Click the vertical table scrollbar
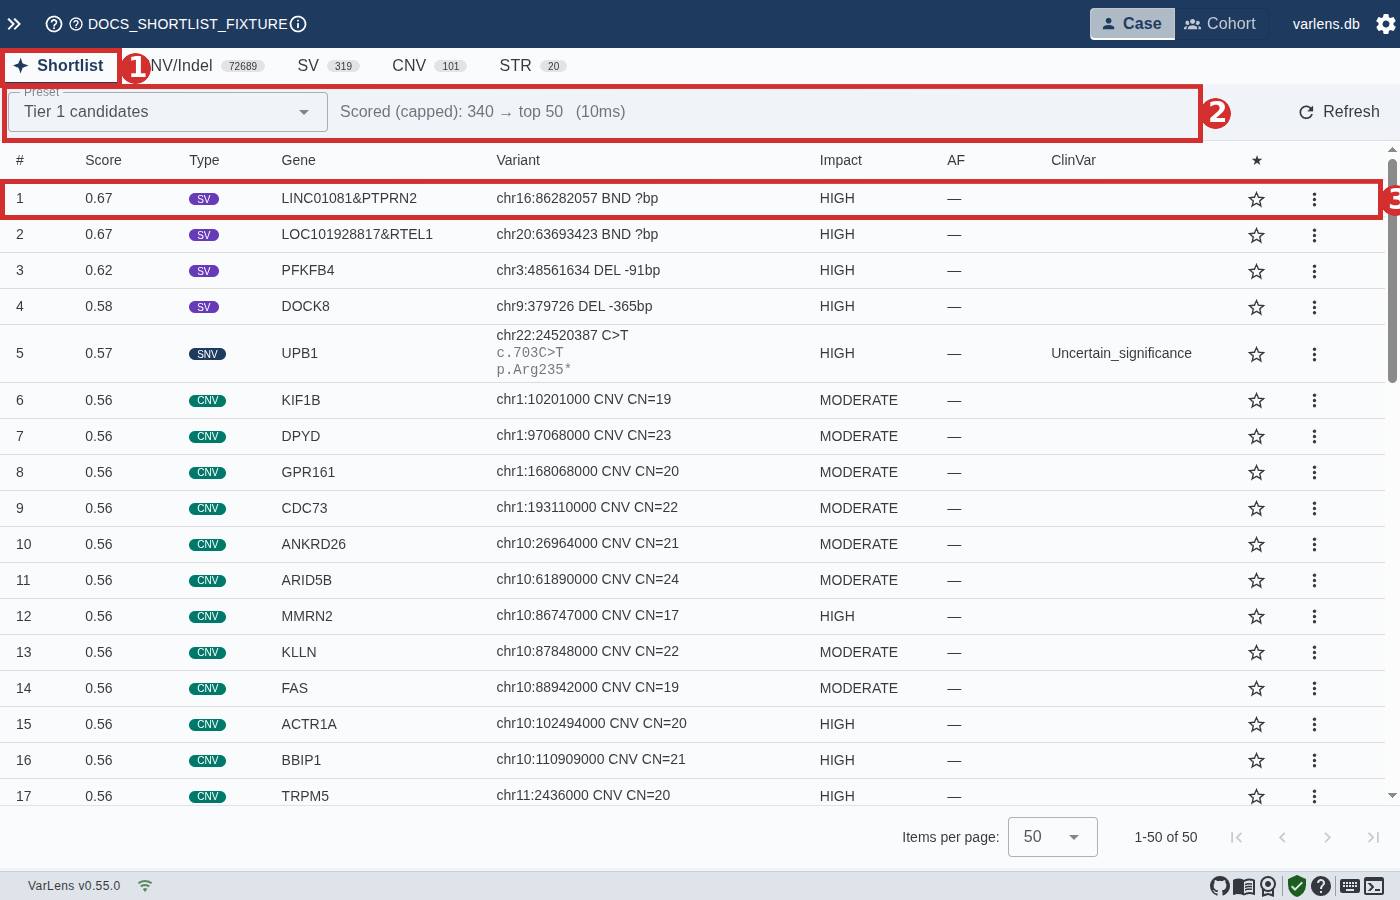The image size is (1400, 900). (x=1392, y=270)
